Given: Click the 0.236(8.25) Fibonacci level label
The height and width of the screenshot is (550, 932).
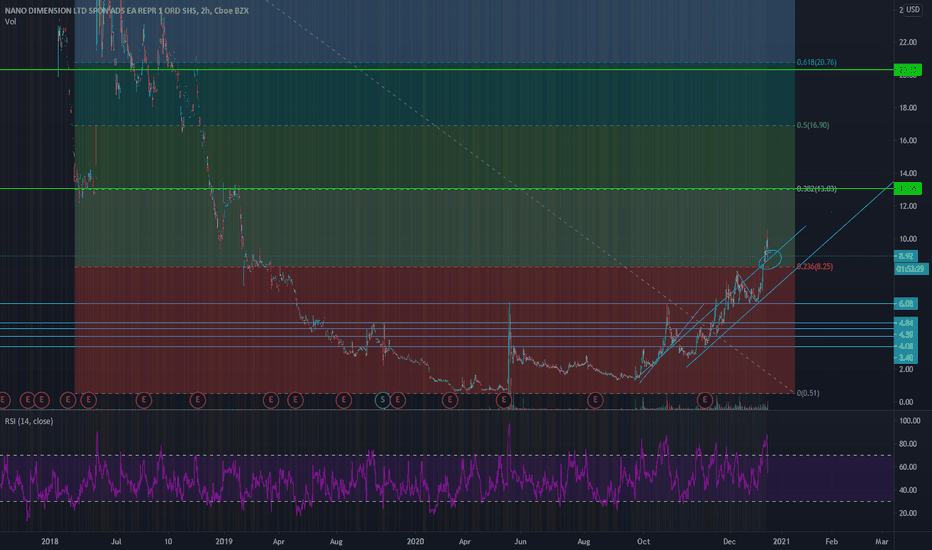Looking at the screenshot, I should point(814,266).
